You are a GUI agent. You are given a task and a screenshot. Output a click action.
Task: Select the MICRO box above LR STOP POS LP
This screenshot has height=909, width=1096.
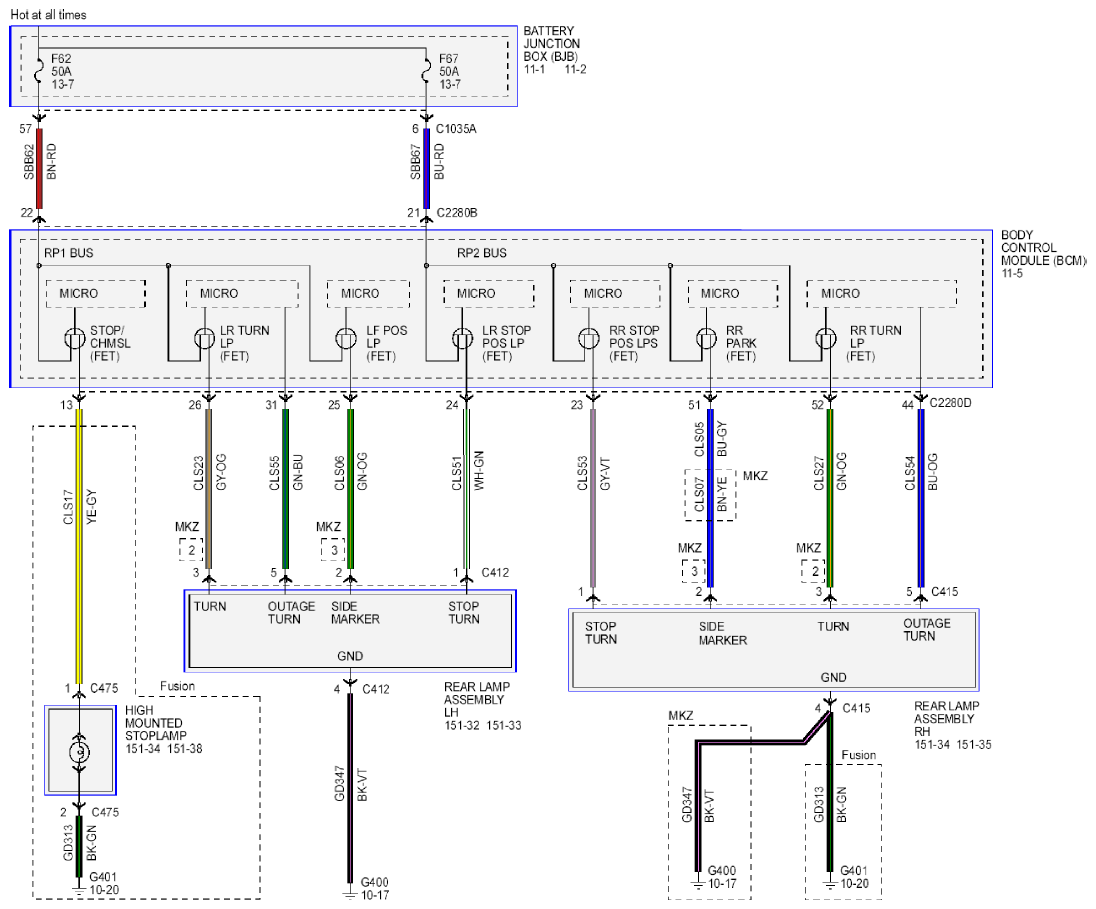(489, 294)
